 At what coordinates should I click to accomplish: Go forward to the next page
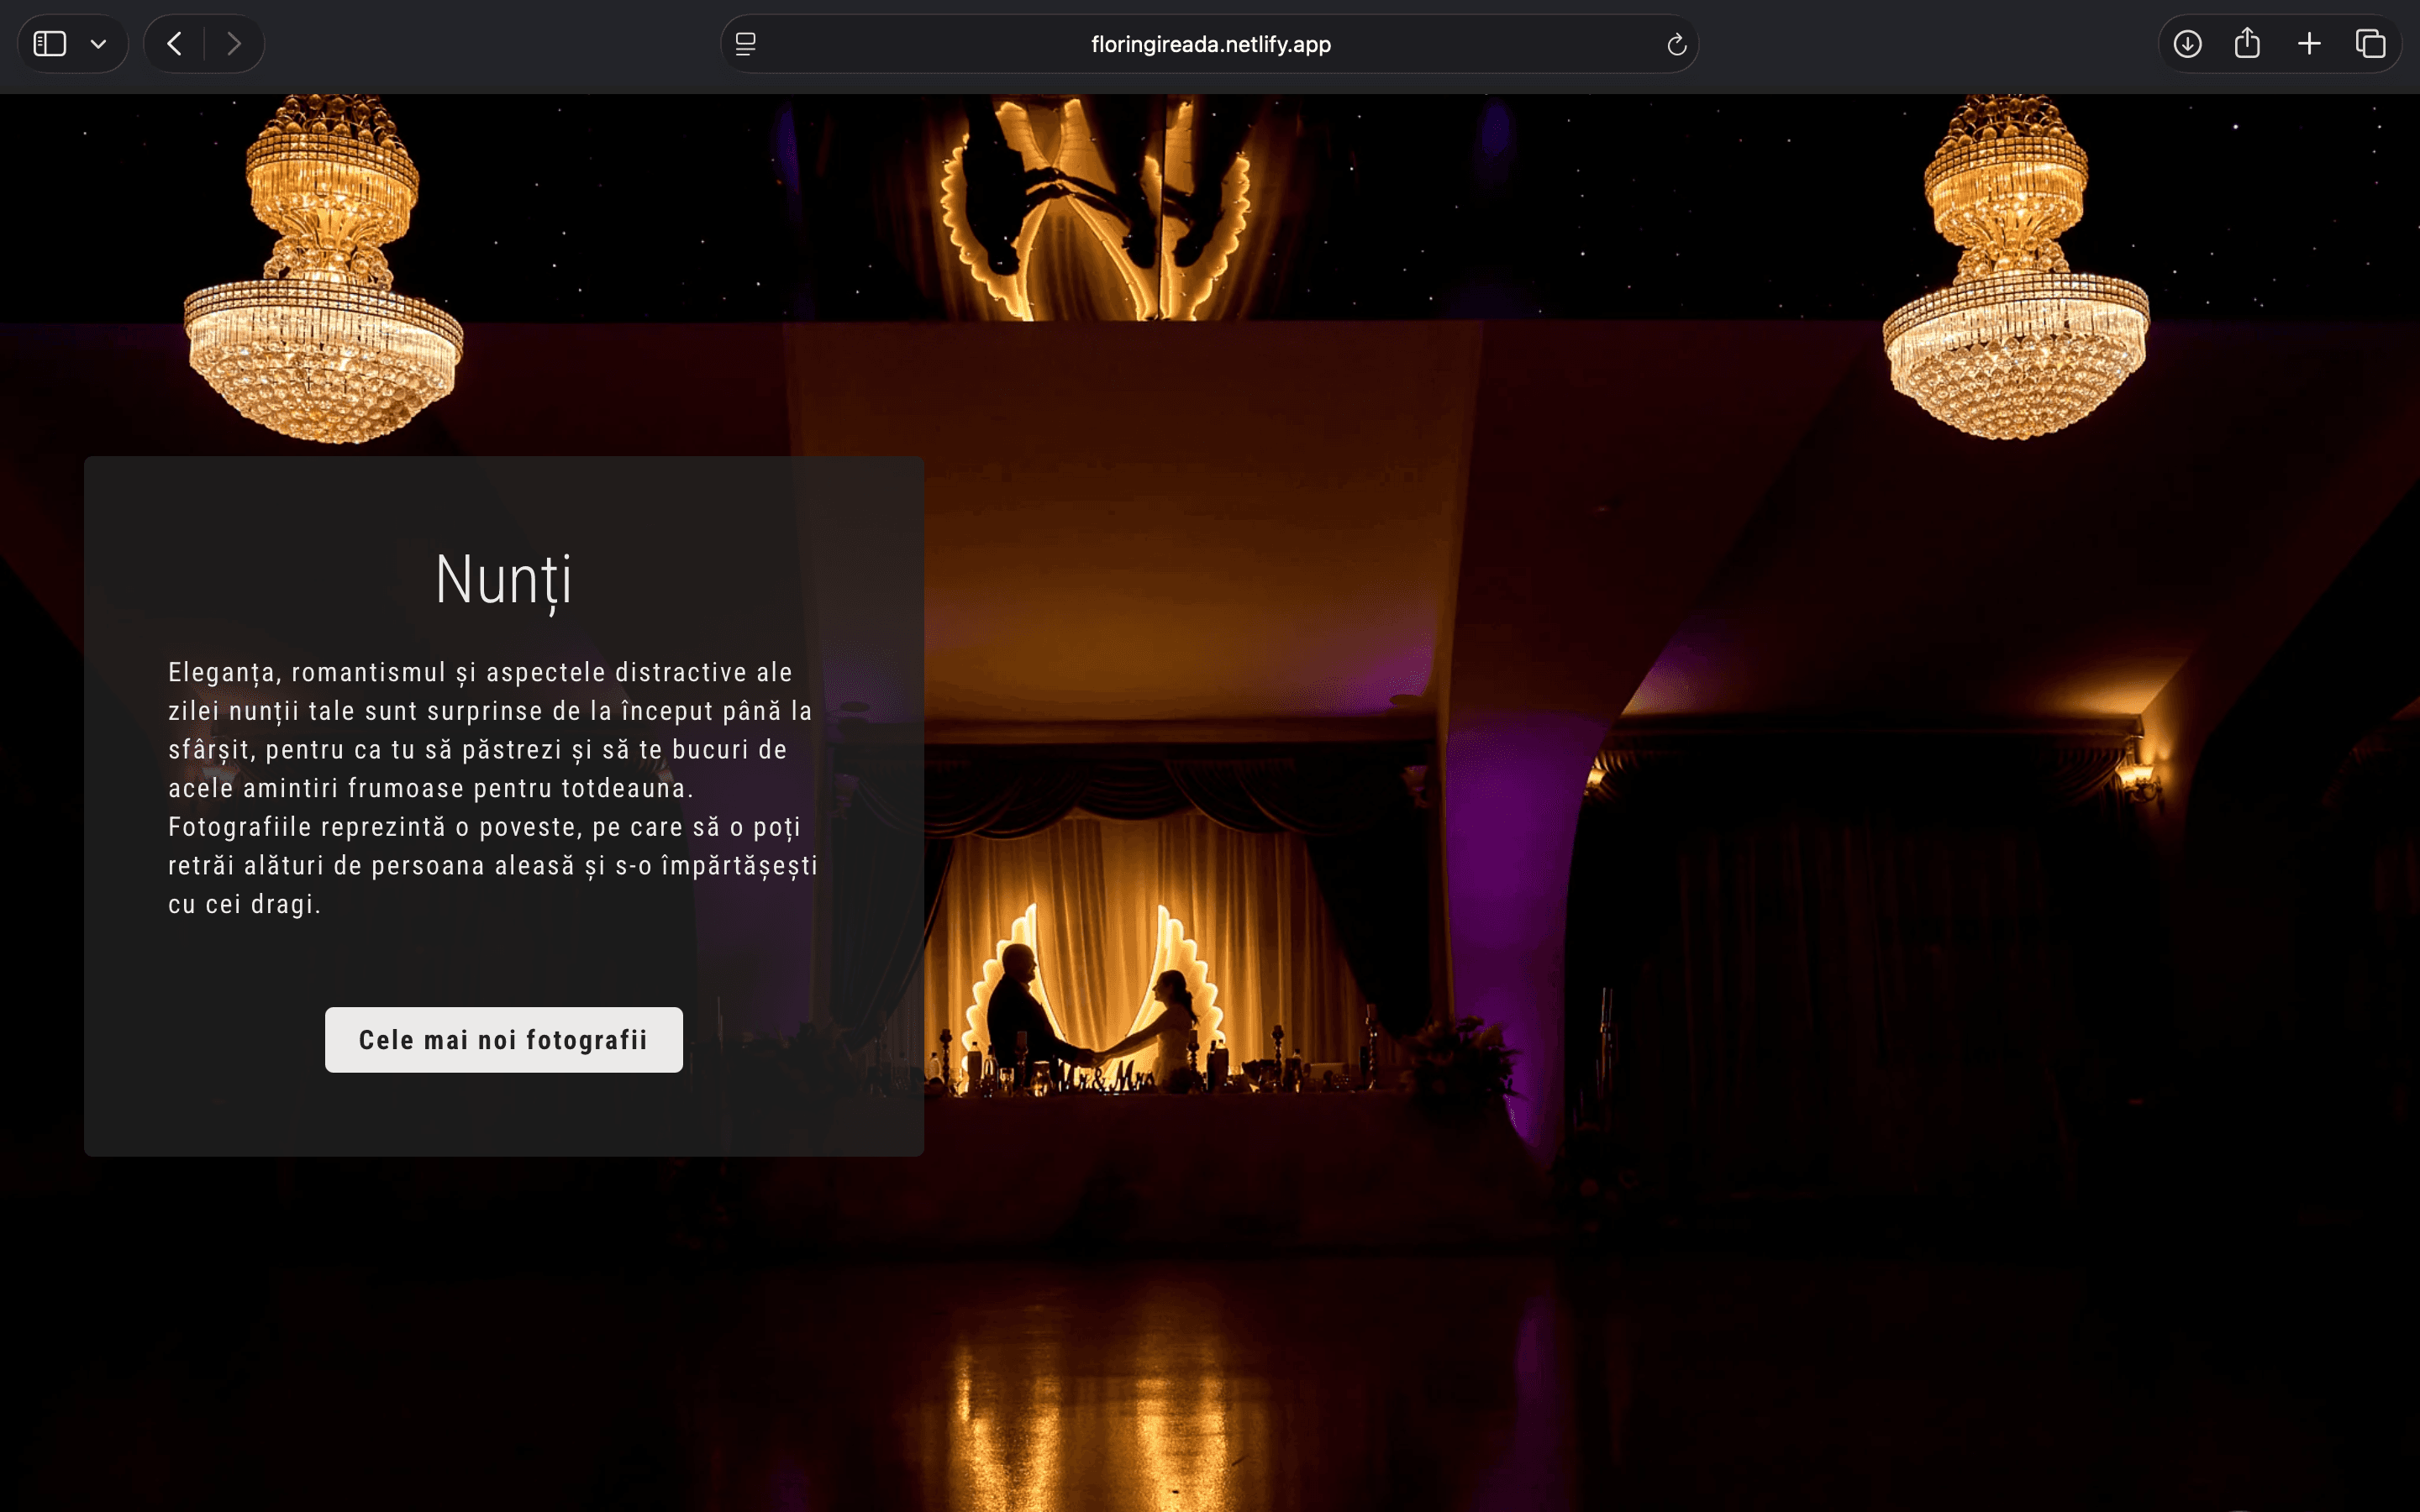(234, 44)
